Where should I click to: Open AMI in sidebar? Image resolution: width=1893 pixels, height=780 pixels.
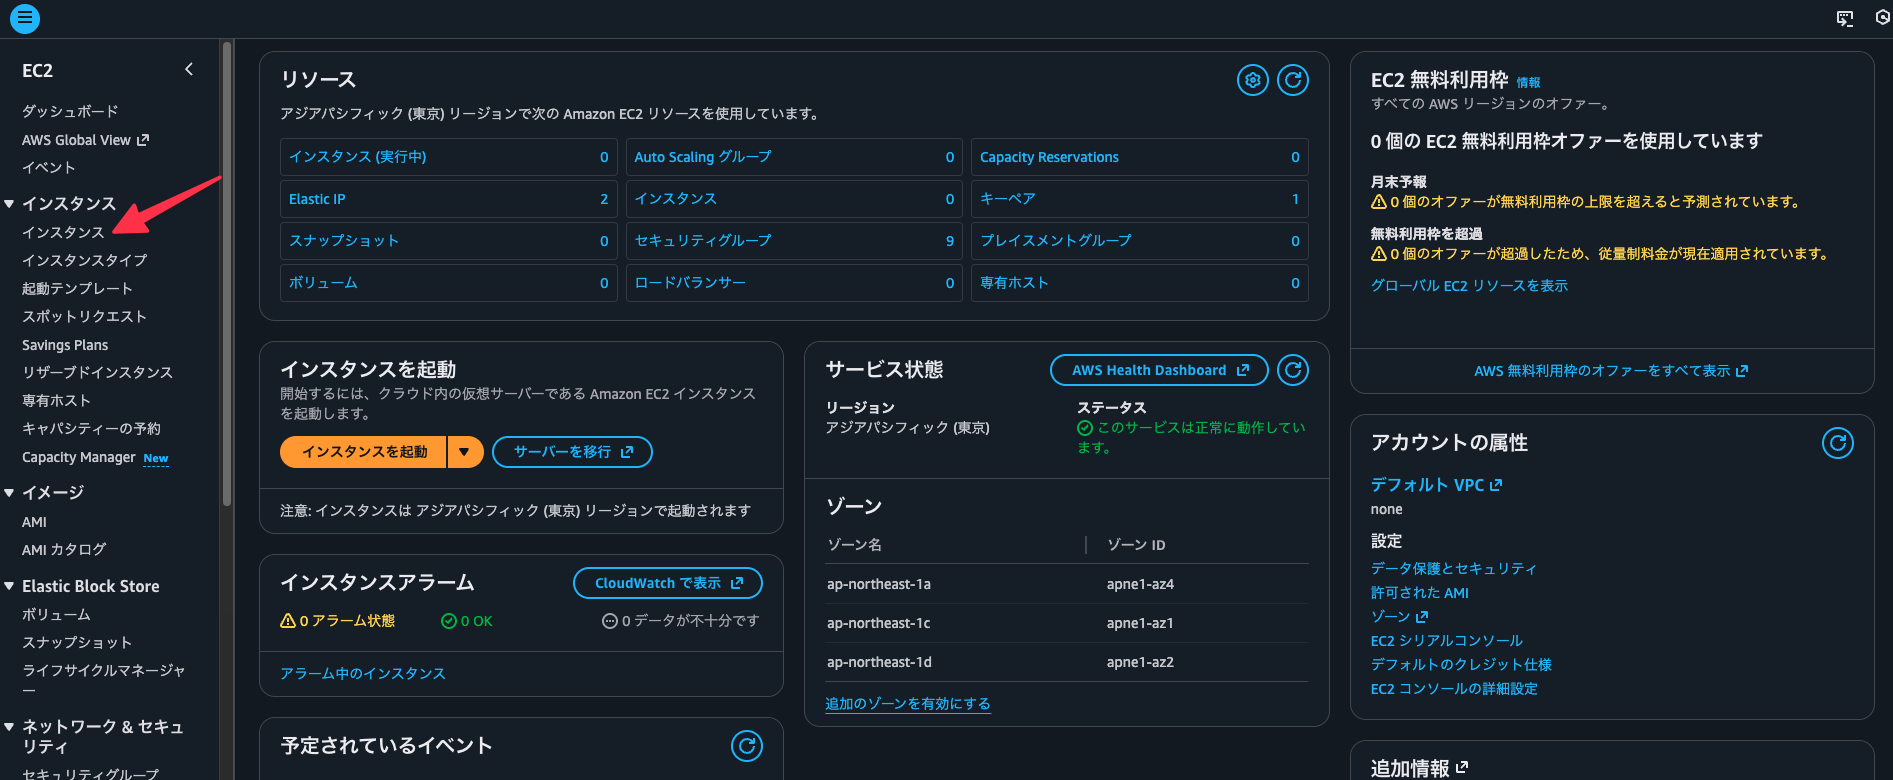click(x=34, y=522)
